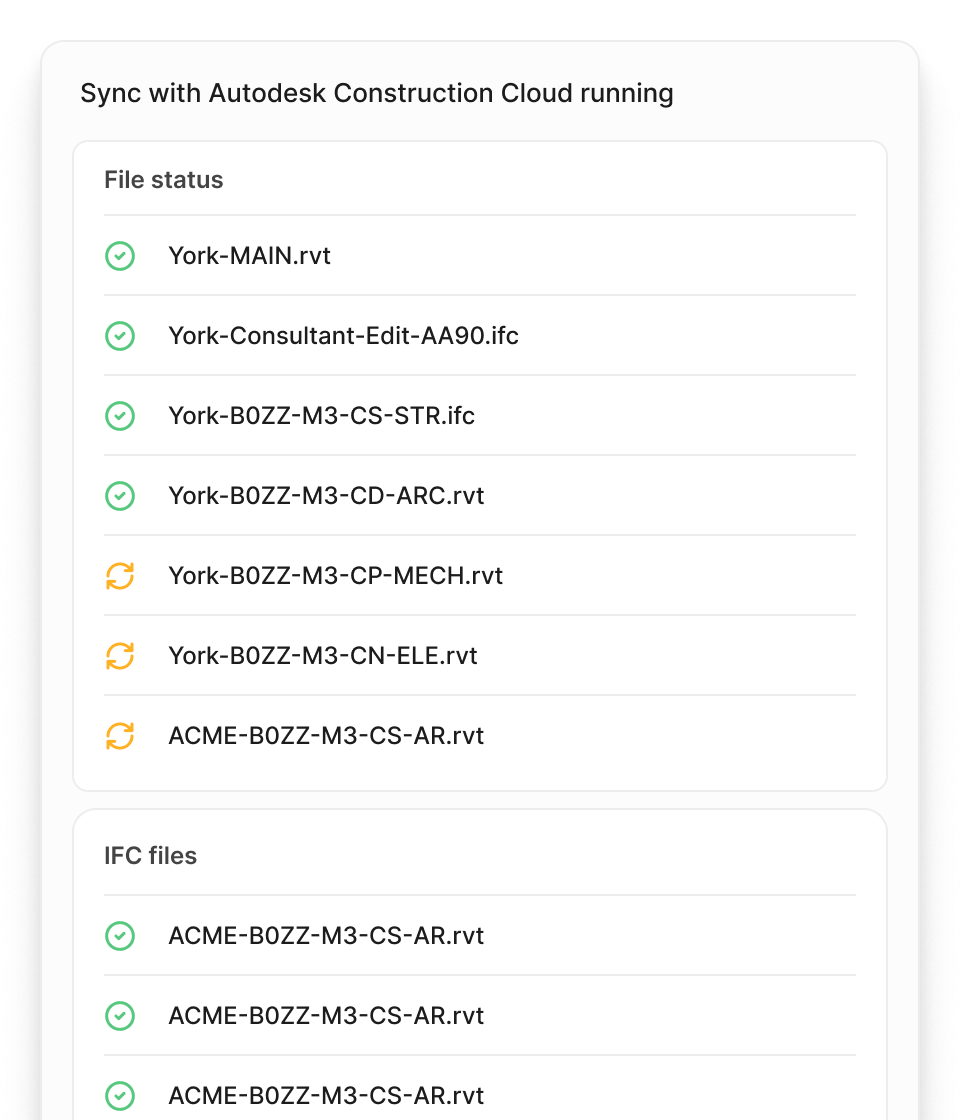The image size is (960, 1120).
Task: Click the check icon on the last IFC files row
Action: (120, 1096)
